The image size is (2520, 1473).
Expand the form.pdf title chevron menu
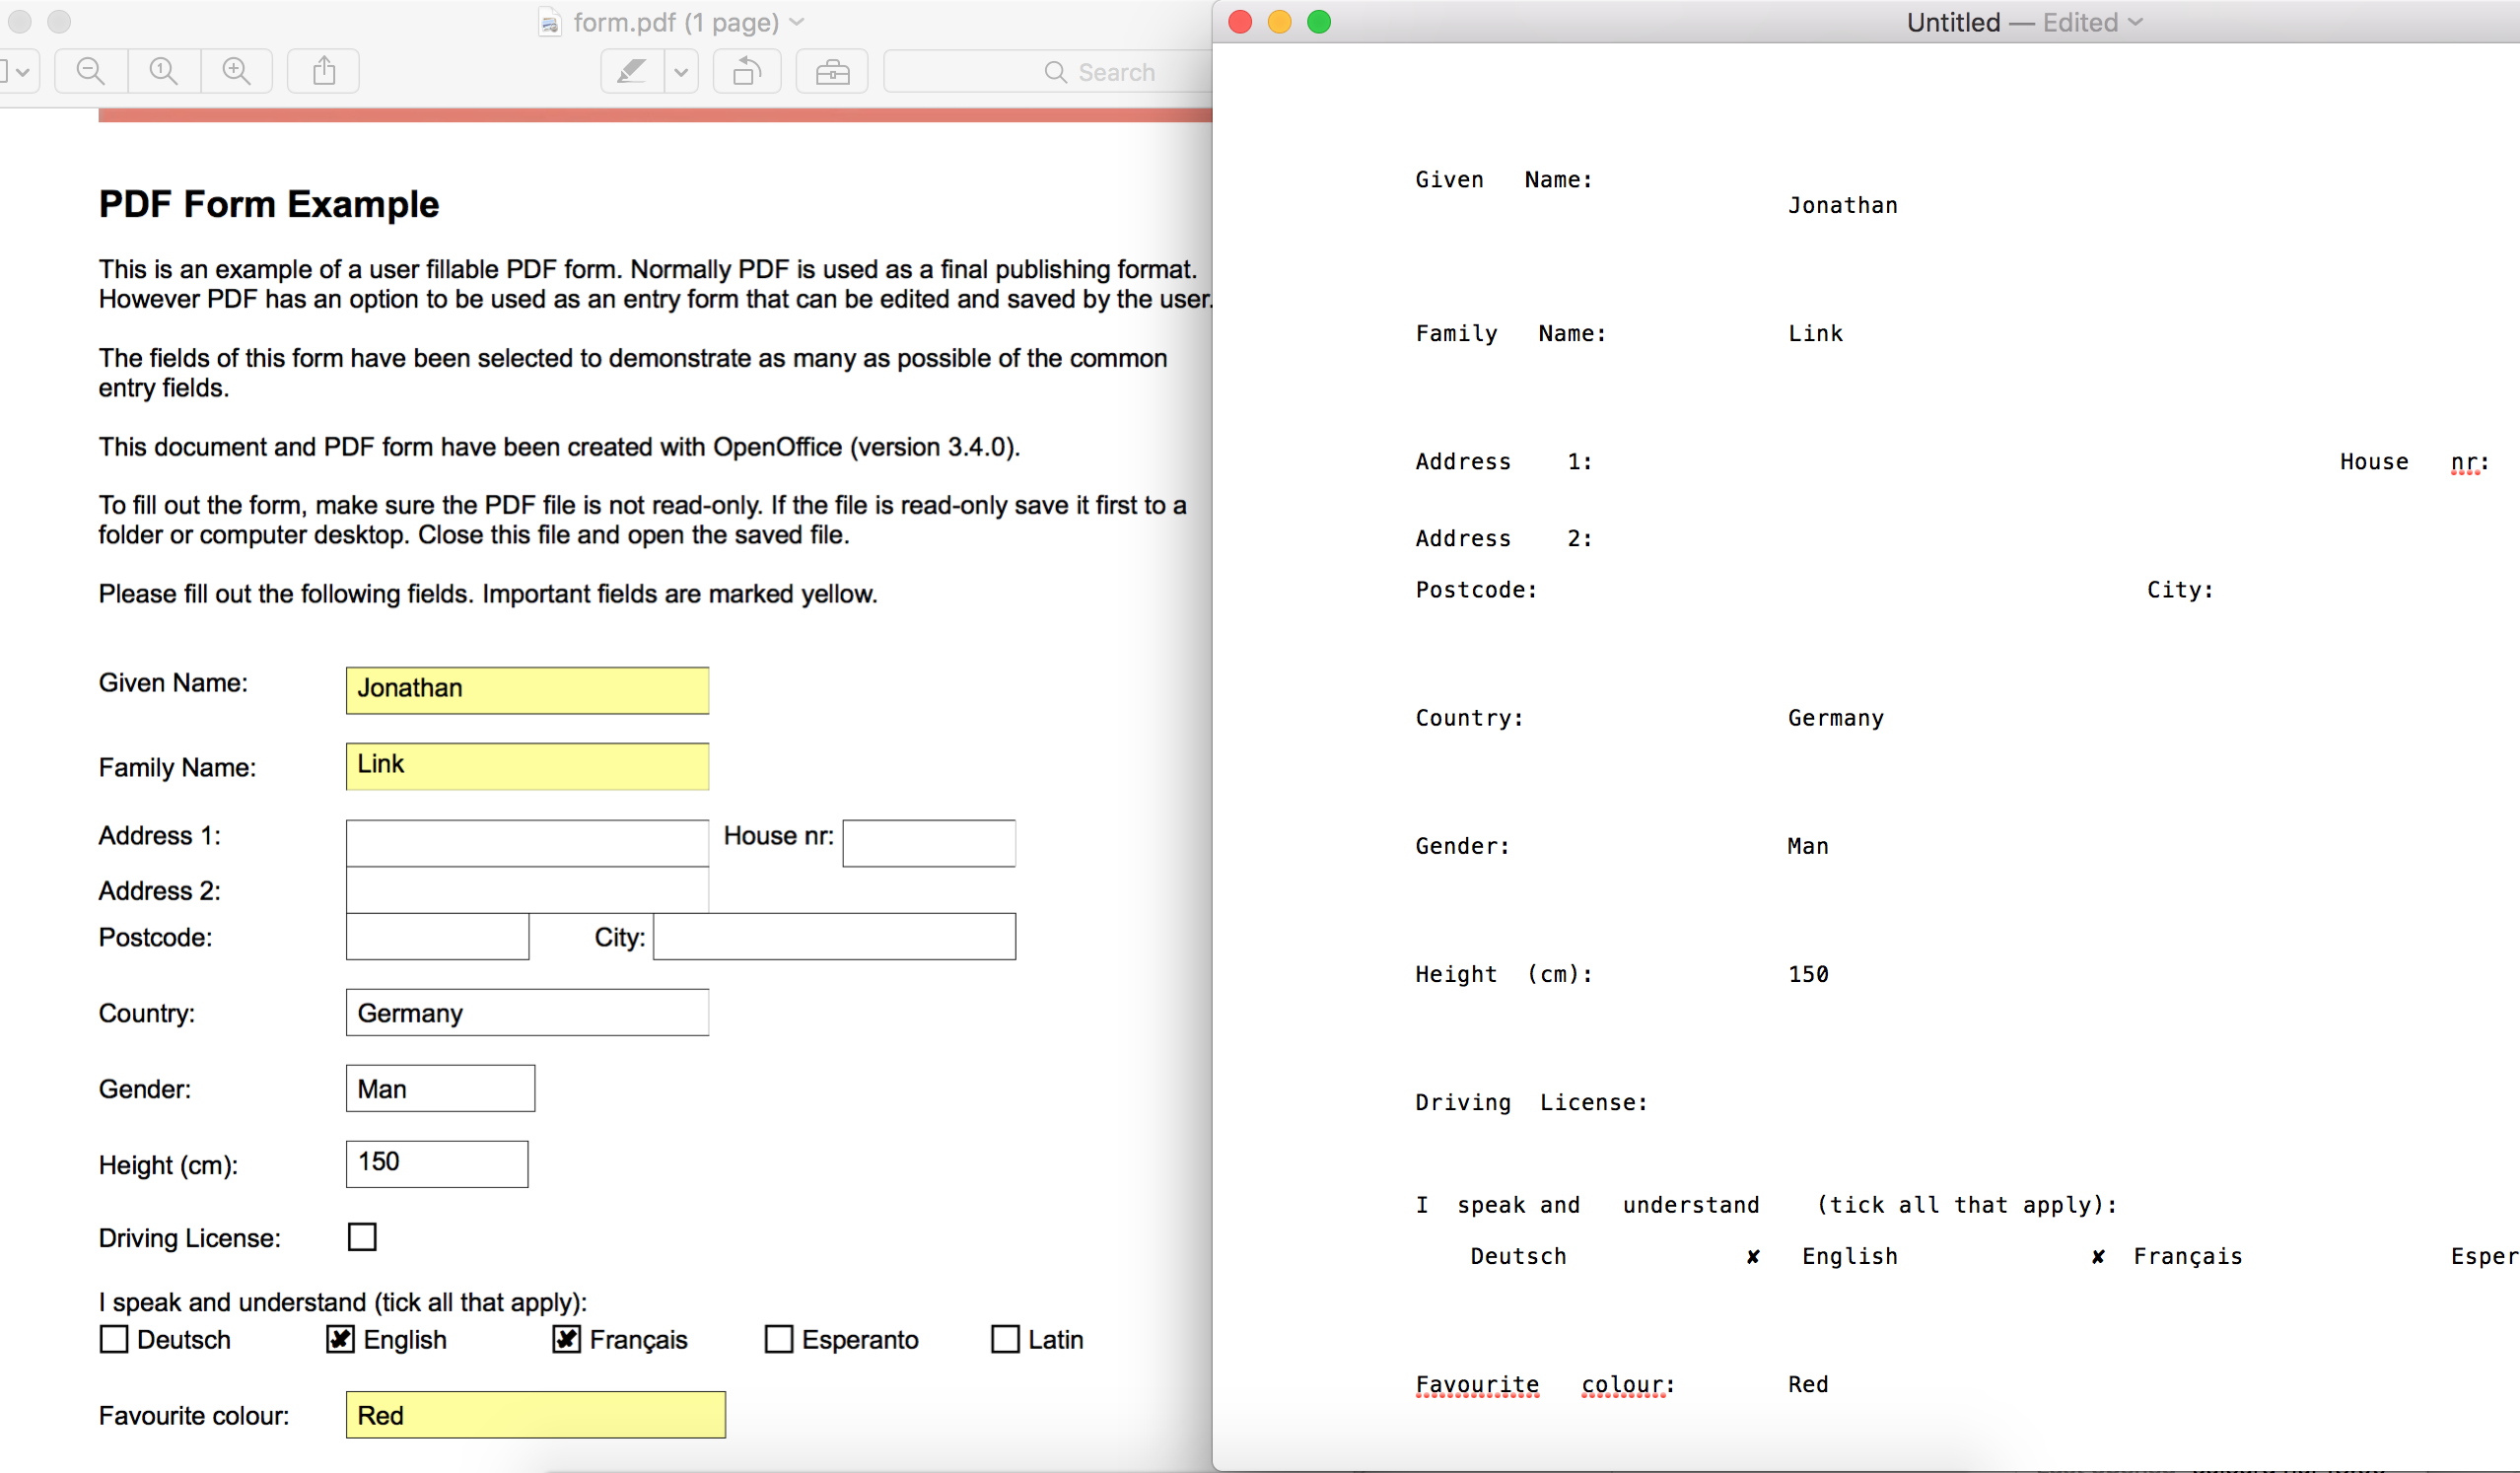(797, 22)
